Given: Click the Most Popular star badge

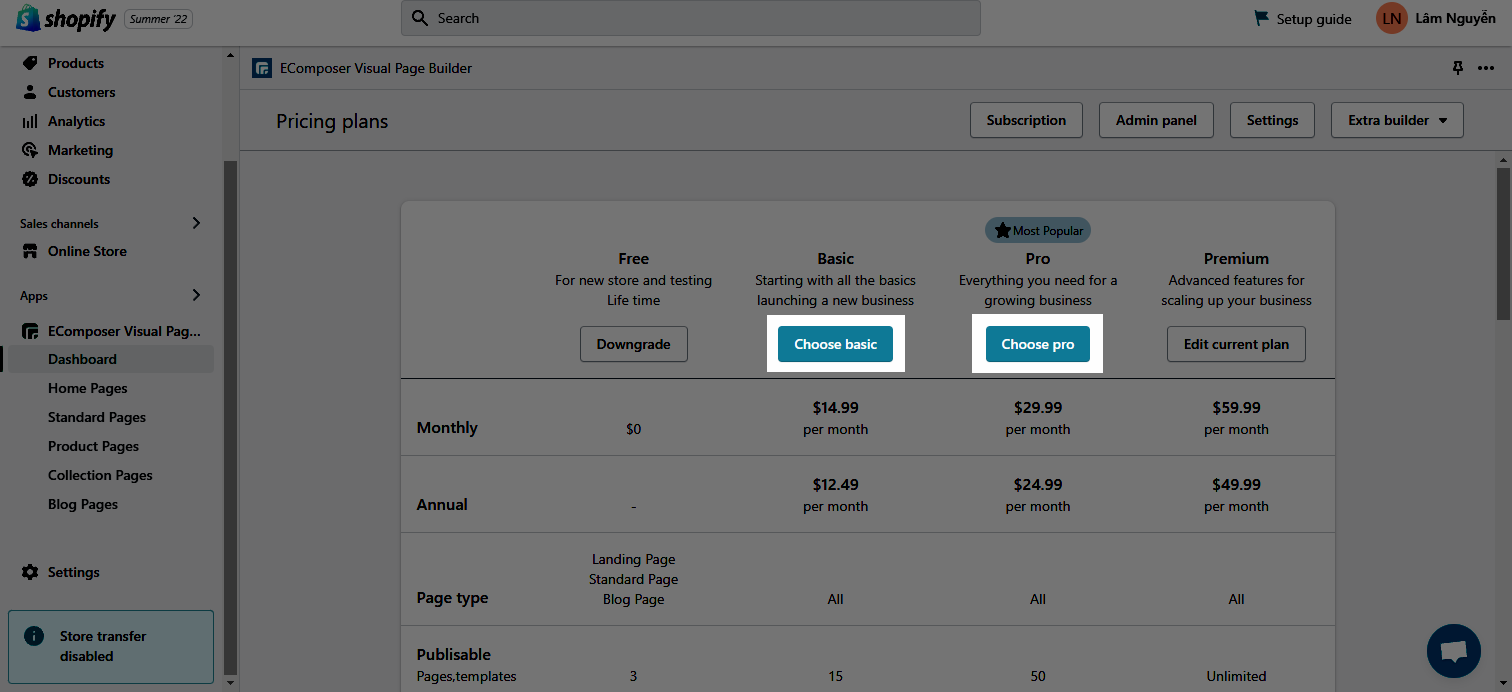Looking at the screenshot, I should 1038,230.
